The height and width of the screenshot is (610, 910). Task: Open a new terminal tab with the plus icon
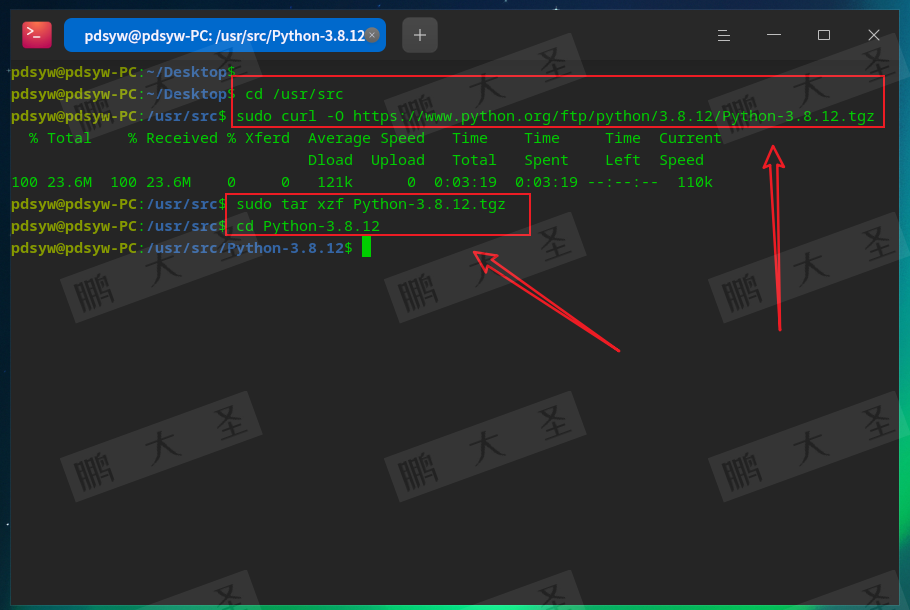click(x=419, y=34)
